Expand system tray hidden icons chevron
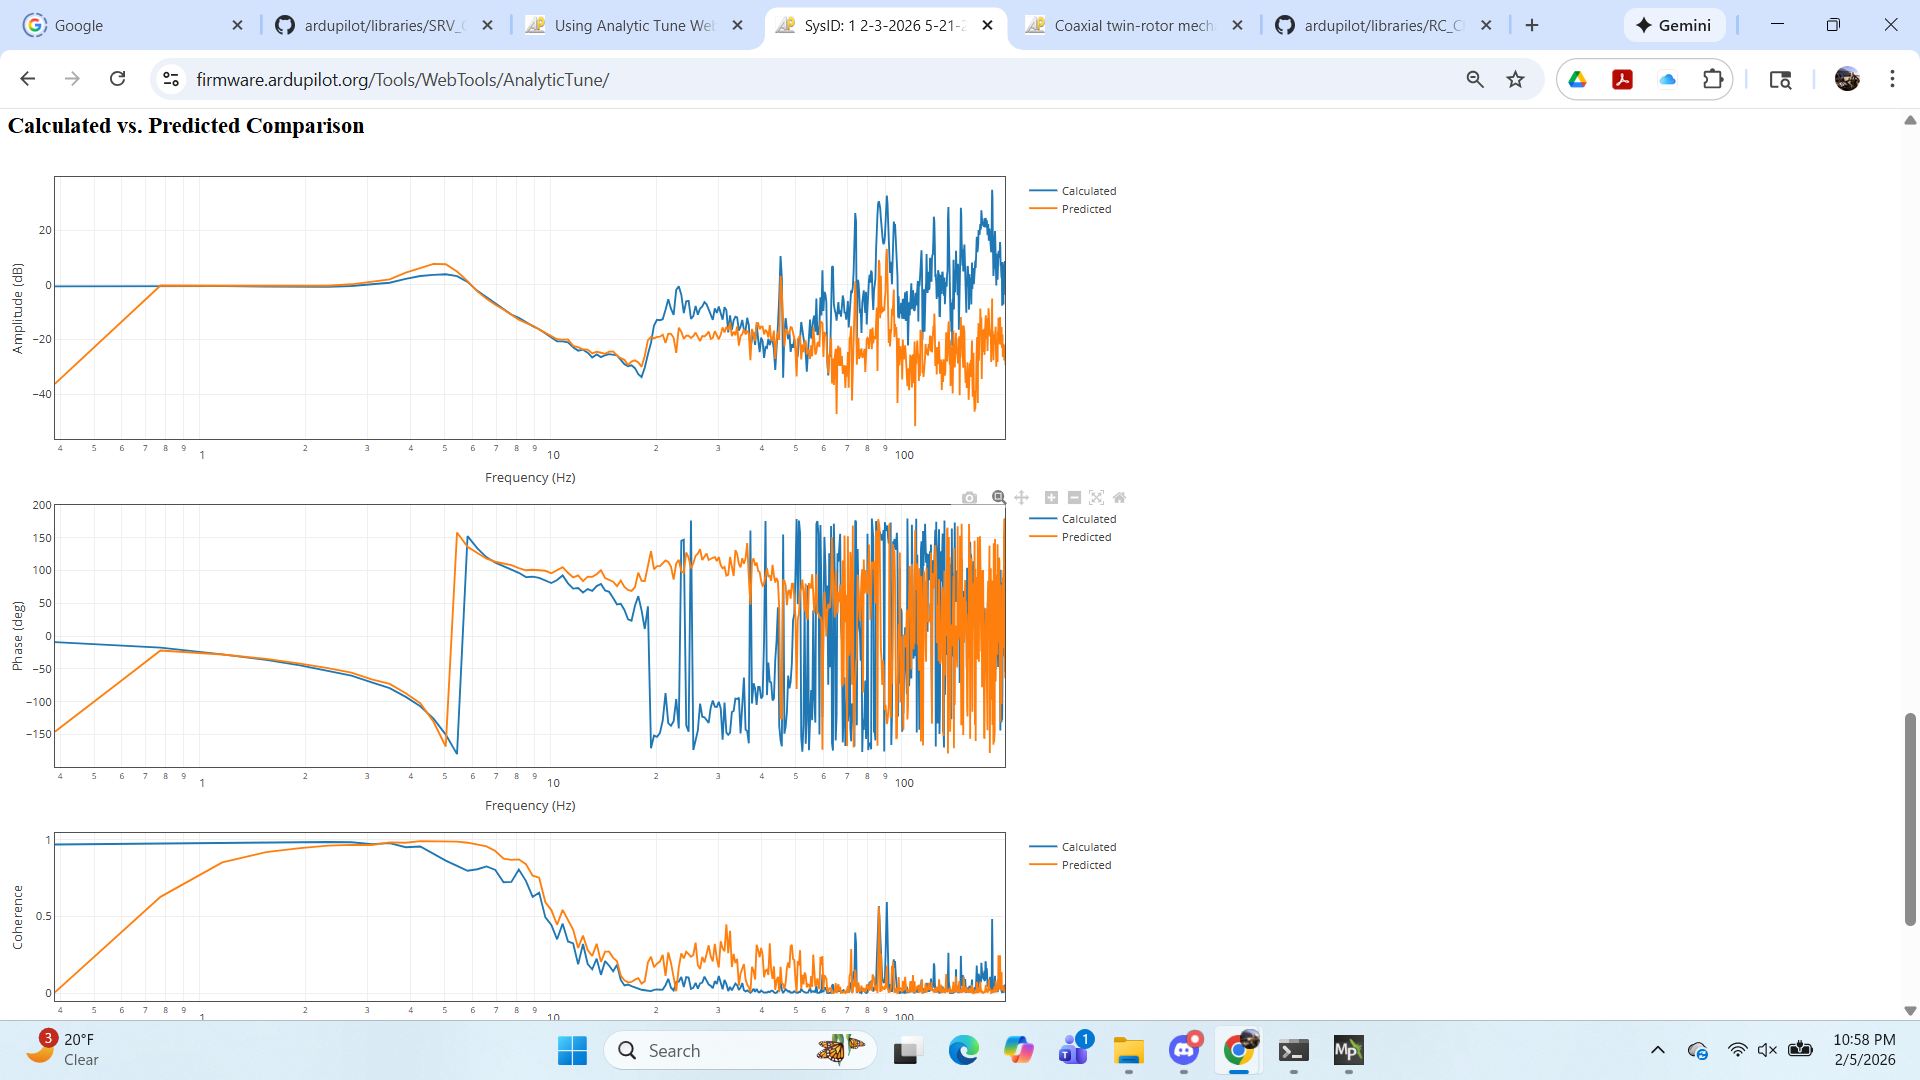 [1657, 1050]
